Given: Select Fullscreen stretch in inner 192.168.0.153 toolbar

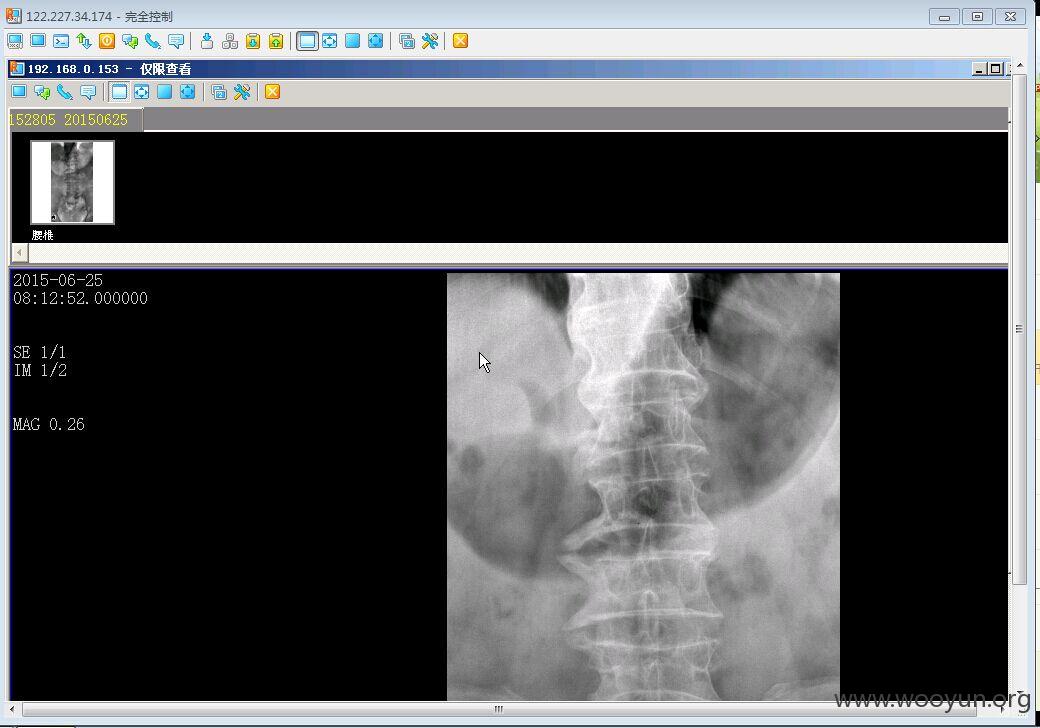Looking at the screenshot, I should (188, 91).
